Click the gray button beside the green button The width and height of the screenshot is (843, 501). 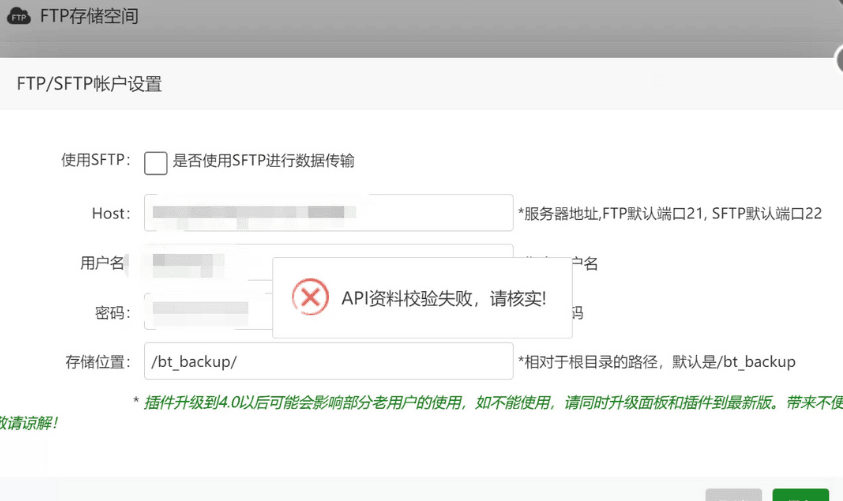(733, 495)
